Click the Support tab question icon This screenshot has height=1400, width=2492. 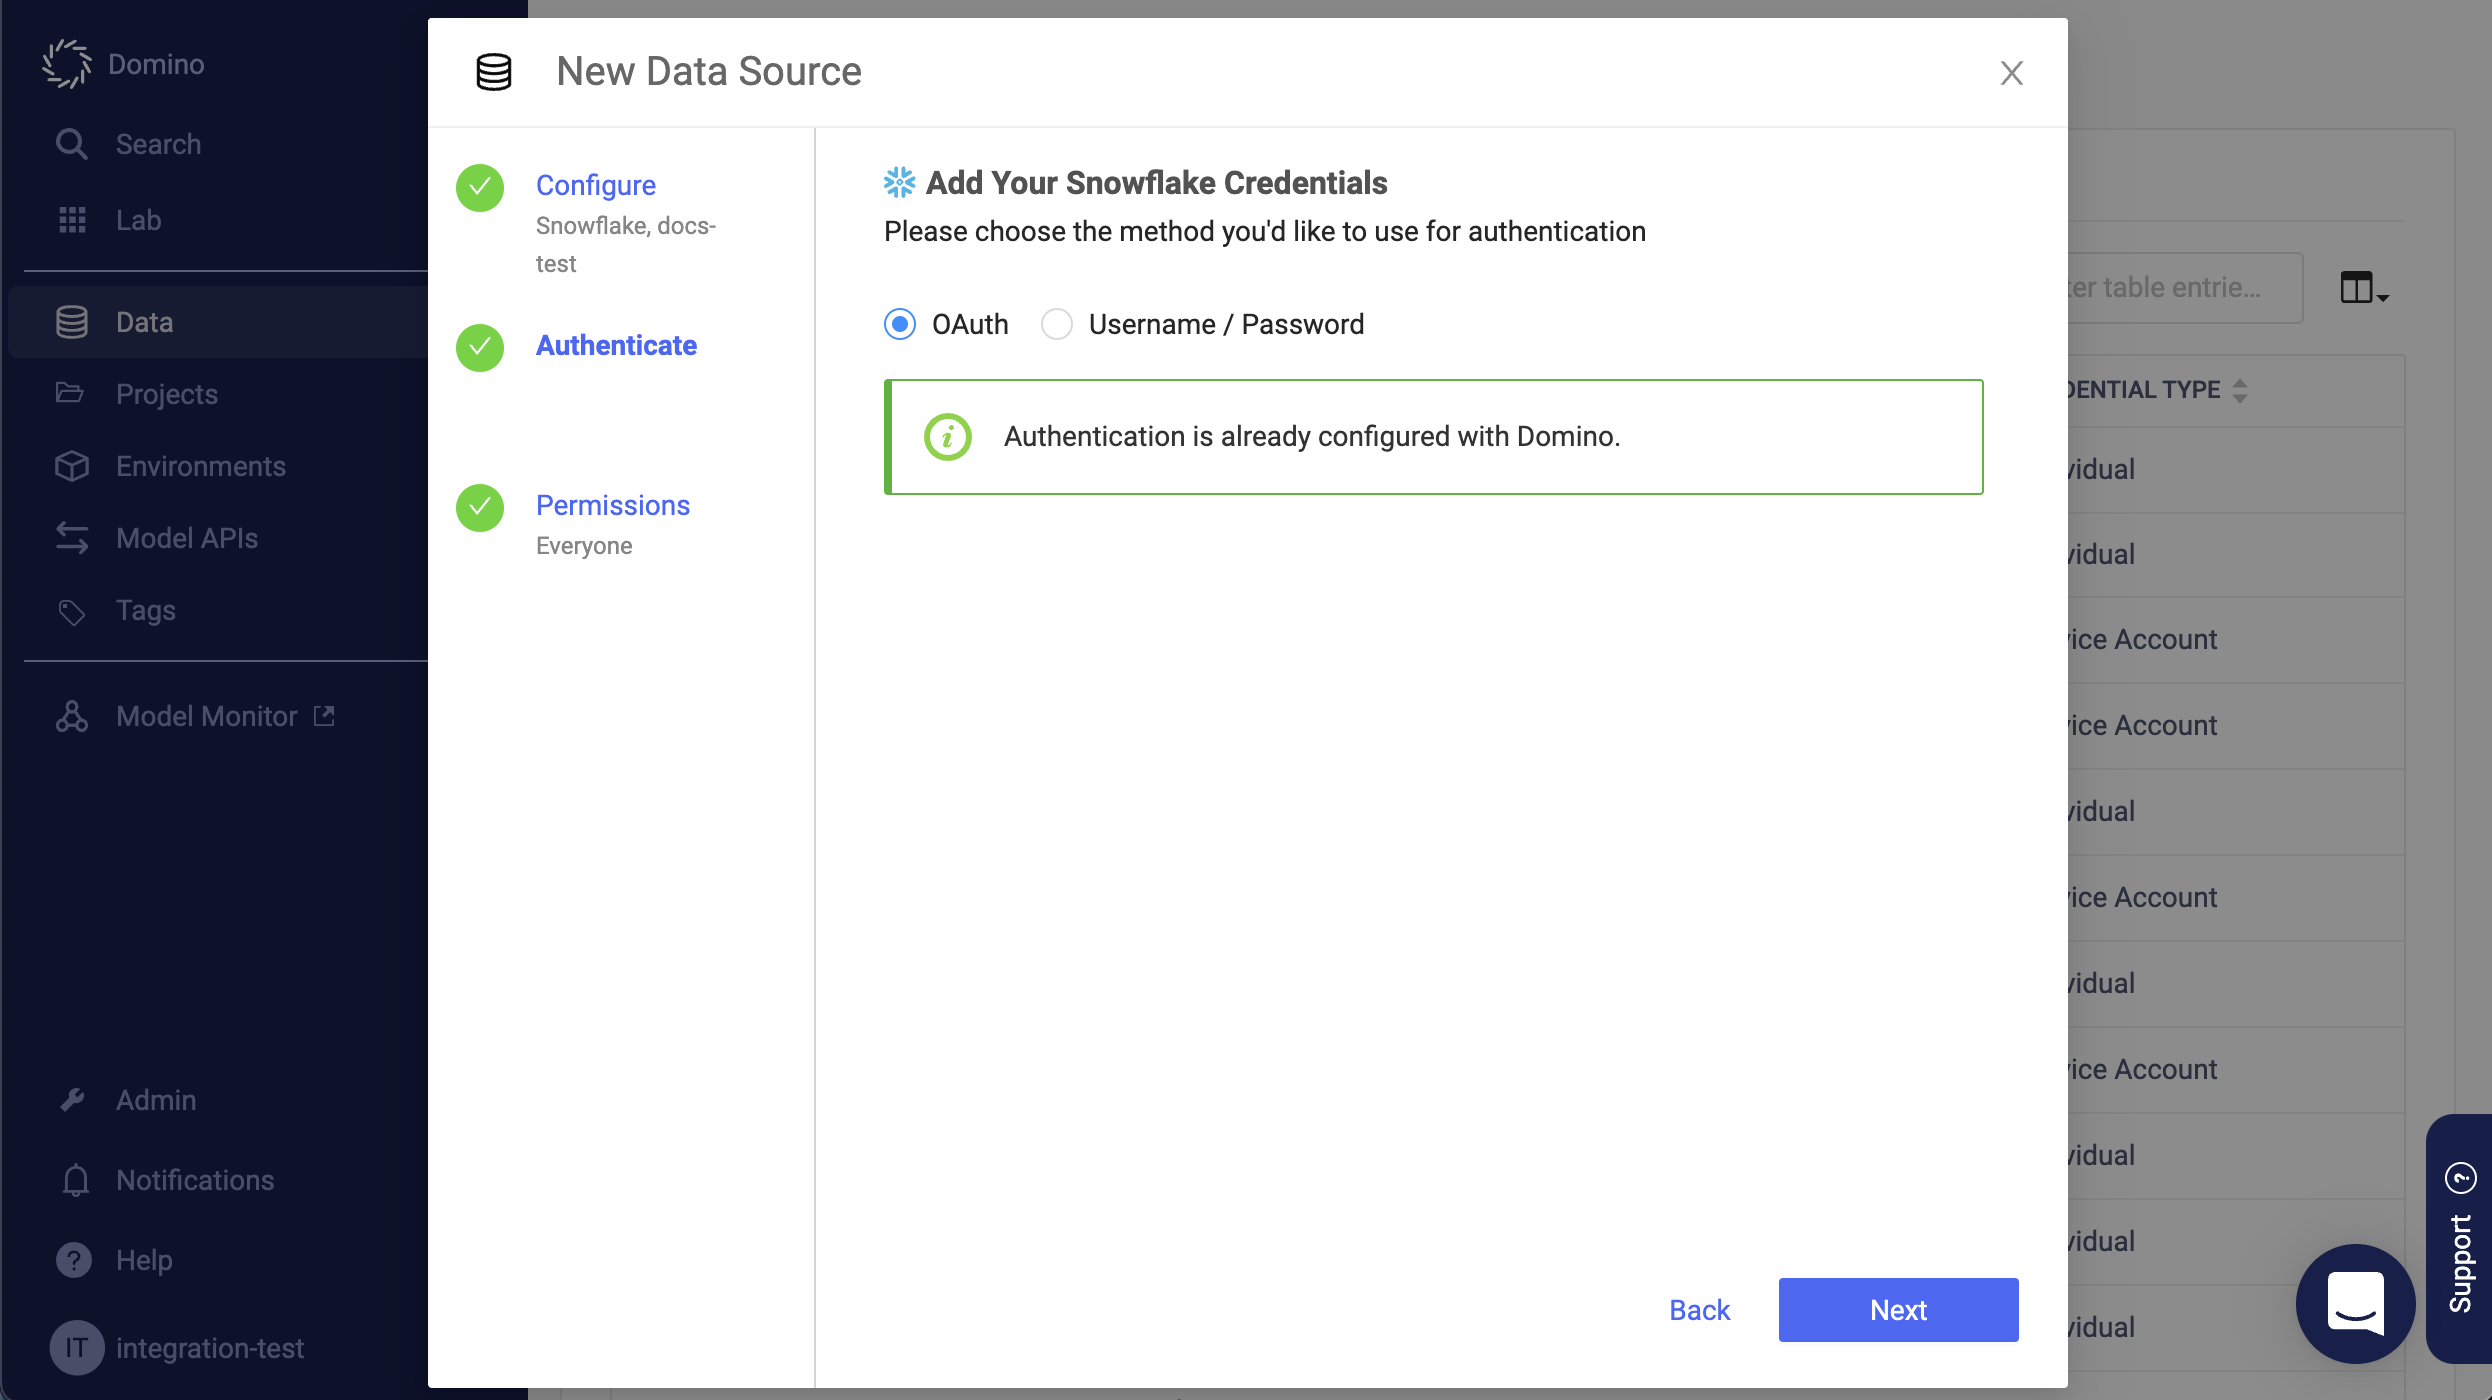[x=2461, y=1178]
